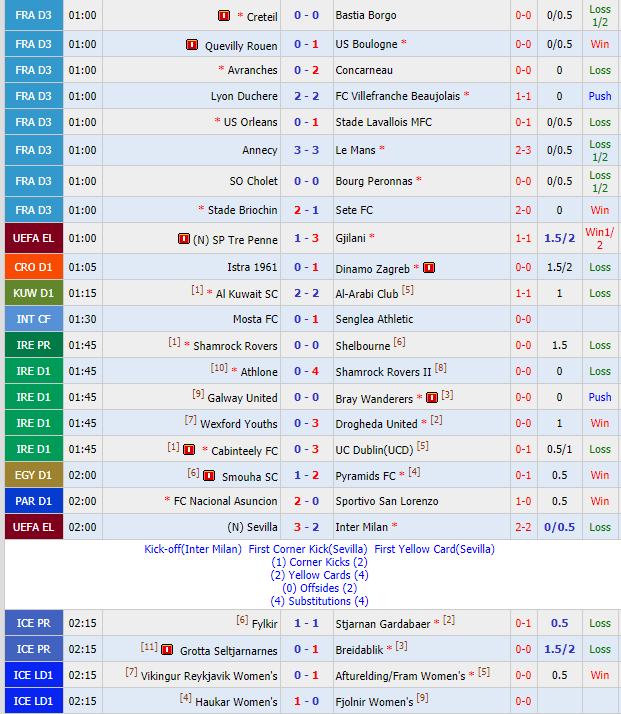Select the UEFA EL label on SP Tre Penne row
The image size is (621, 714).
[34, 238]
